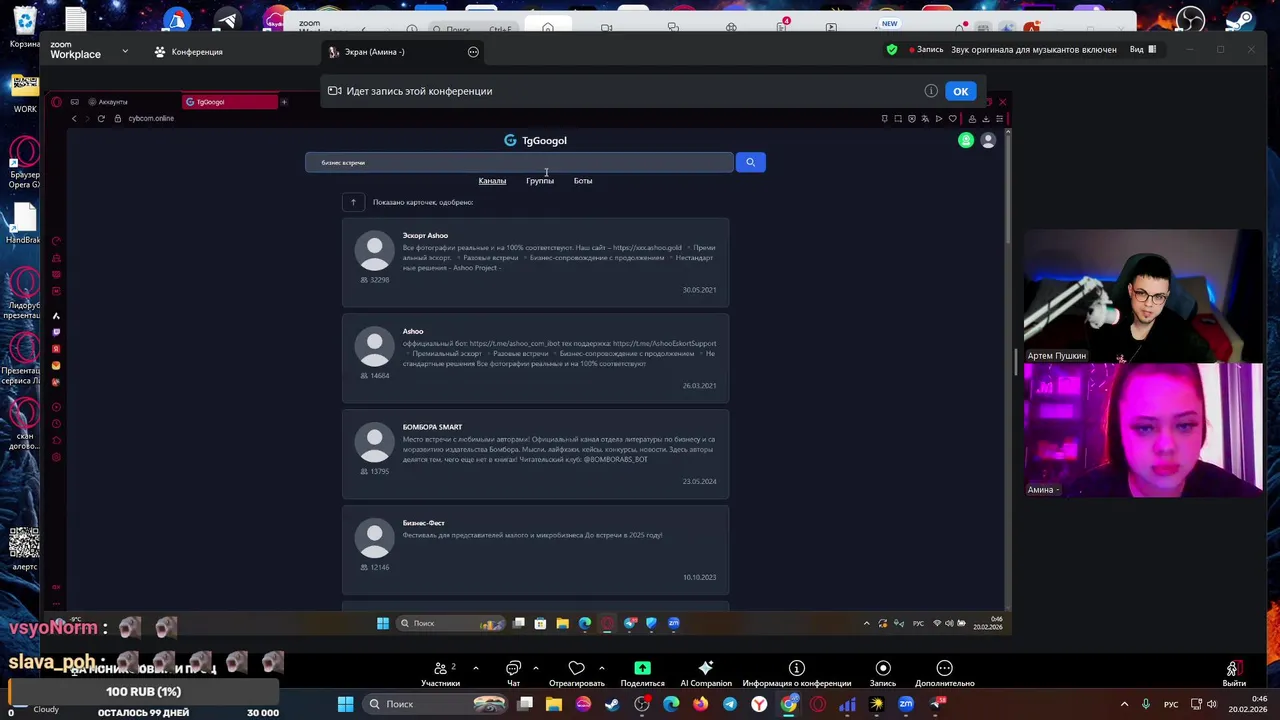Screen dimensions: 1280x720
Task: Select the HandBrake desktop icon
Action: [23, 224]
